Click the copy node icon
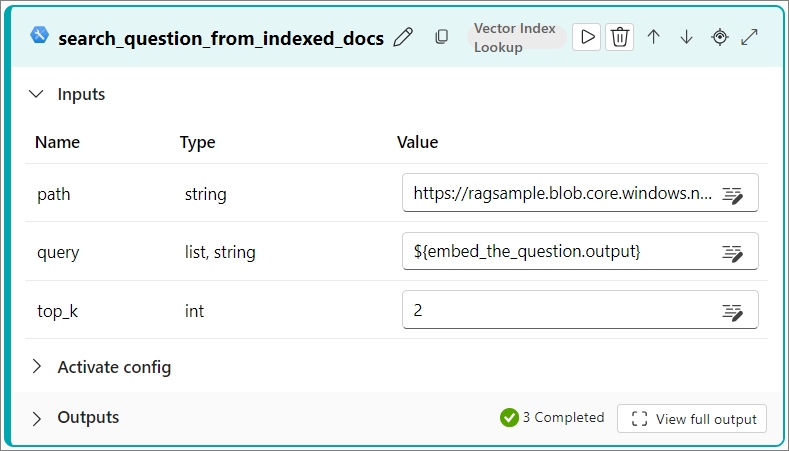 click(441, 38)
